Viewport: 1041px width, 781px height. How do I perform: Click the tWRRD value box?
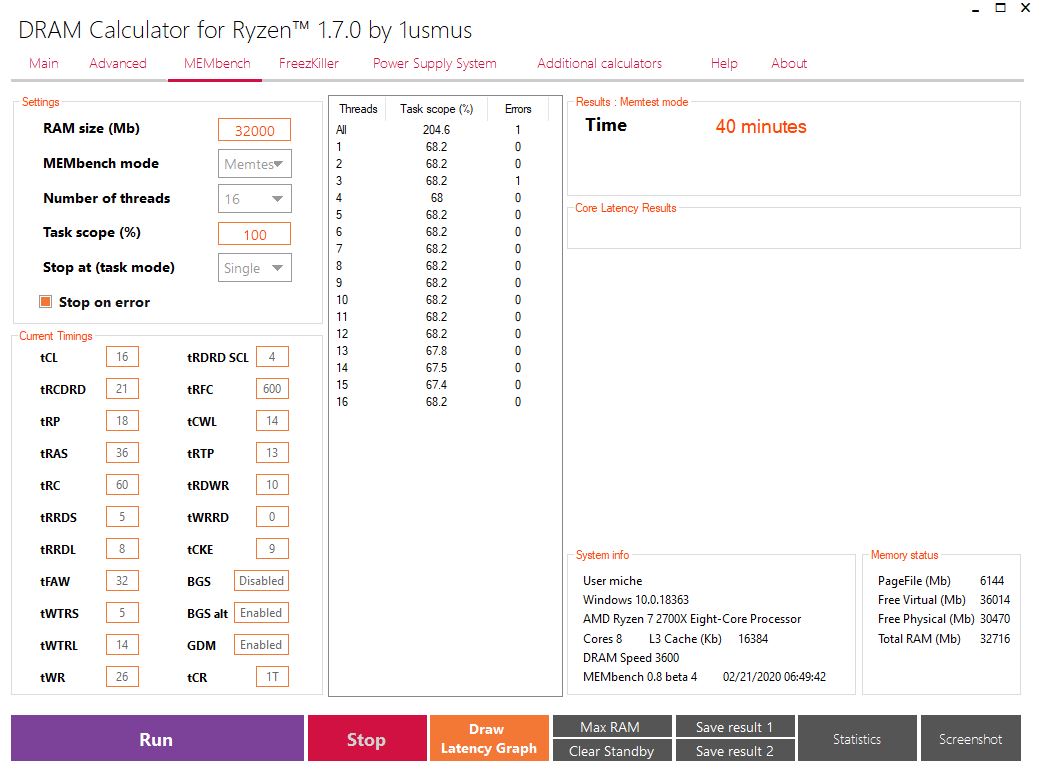click(x=272, y=516)
